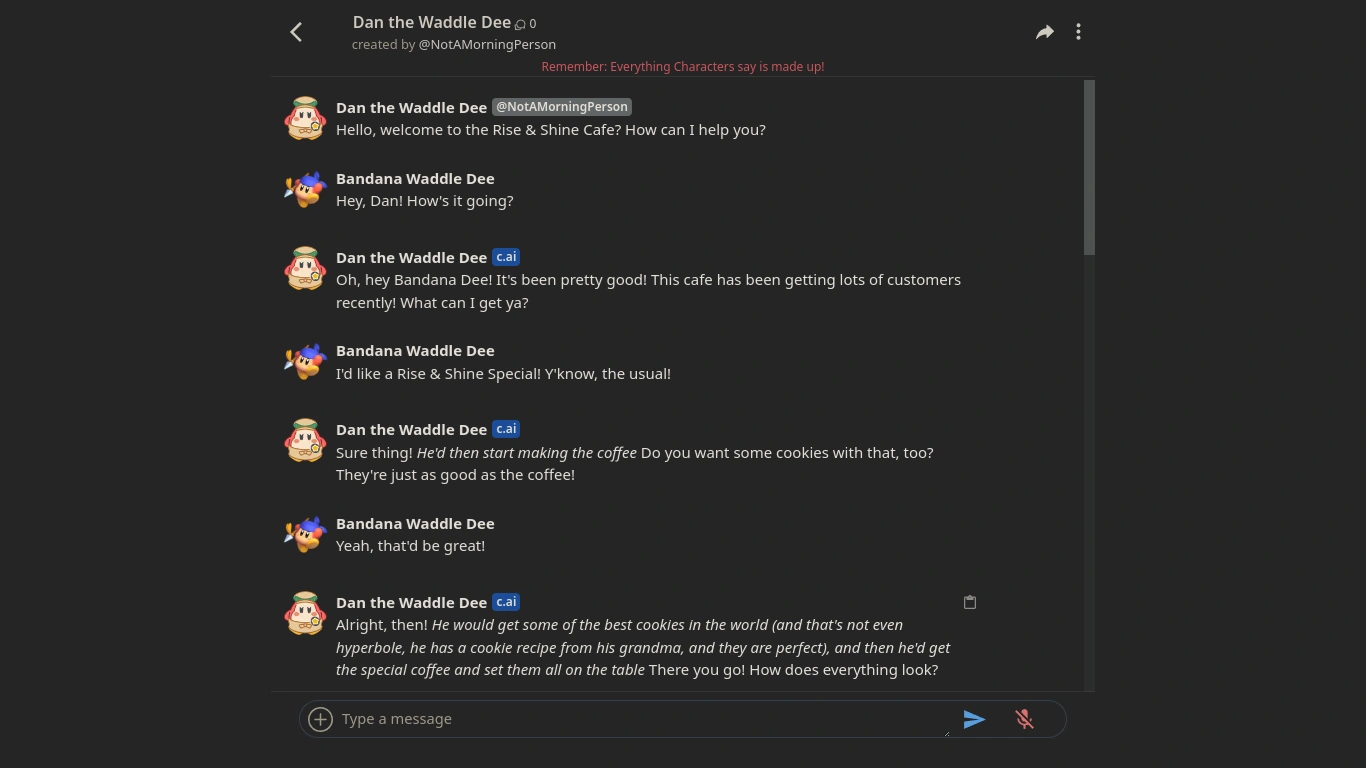This screenshot has width=1366, height=768.
Task: Send the message with the paper plane icon
Action: point(974,719)
